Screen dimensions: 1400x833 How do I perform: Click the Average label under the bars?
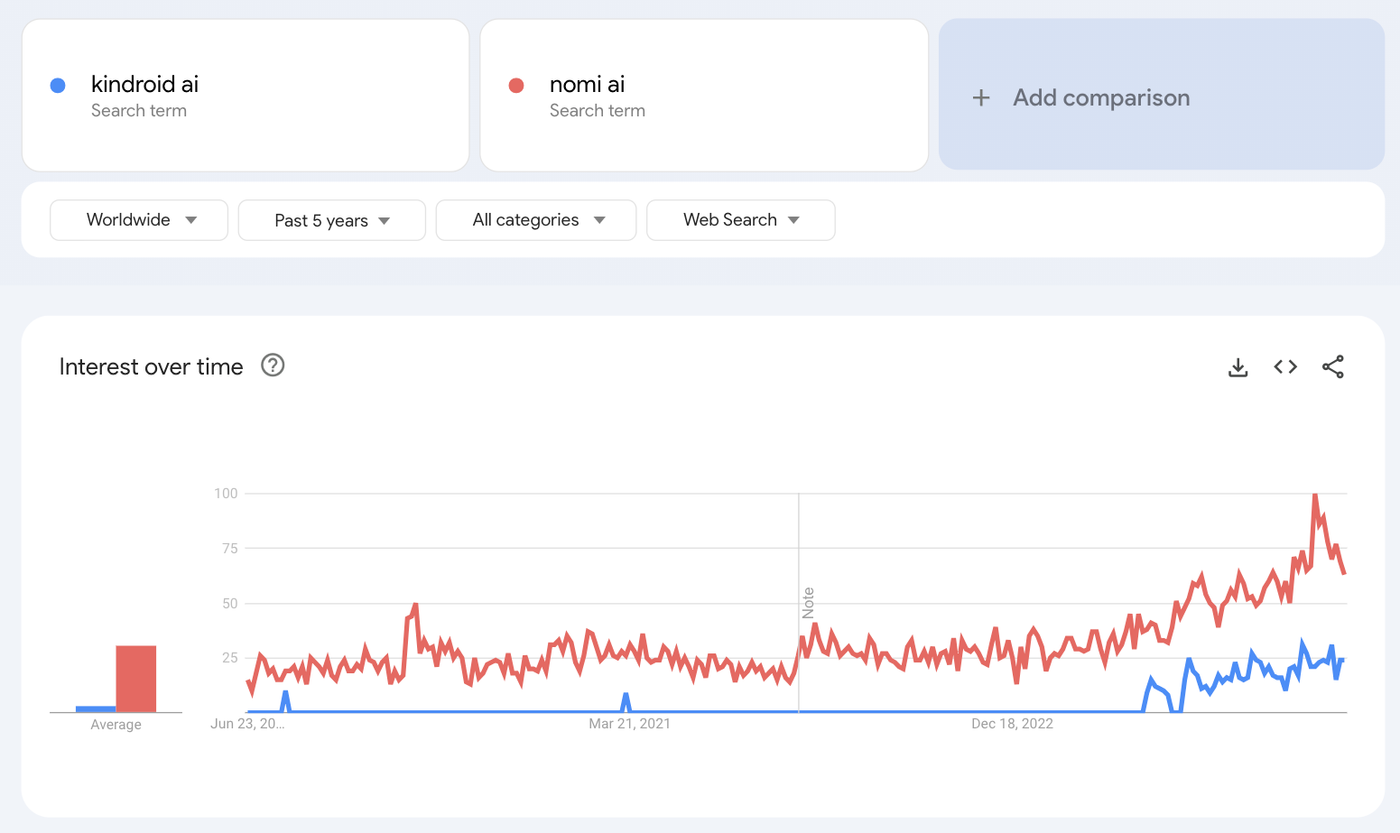(x=116, y=725)
